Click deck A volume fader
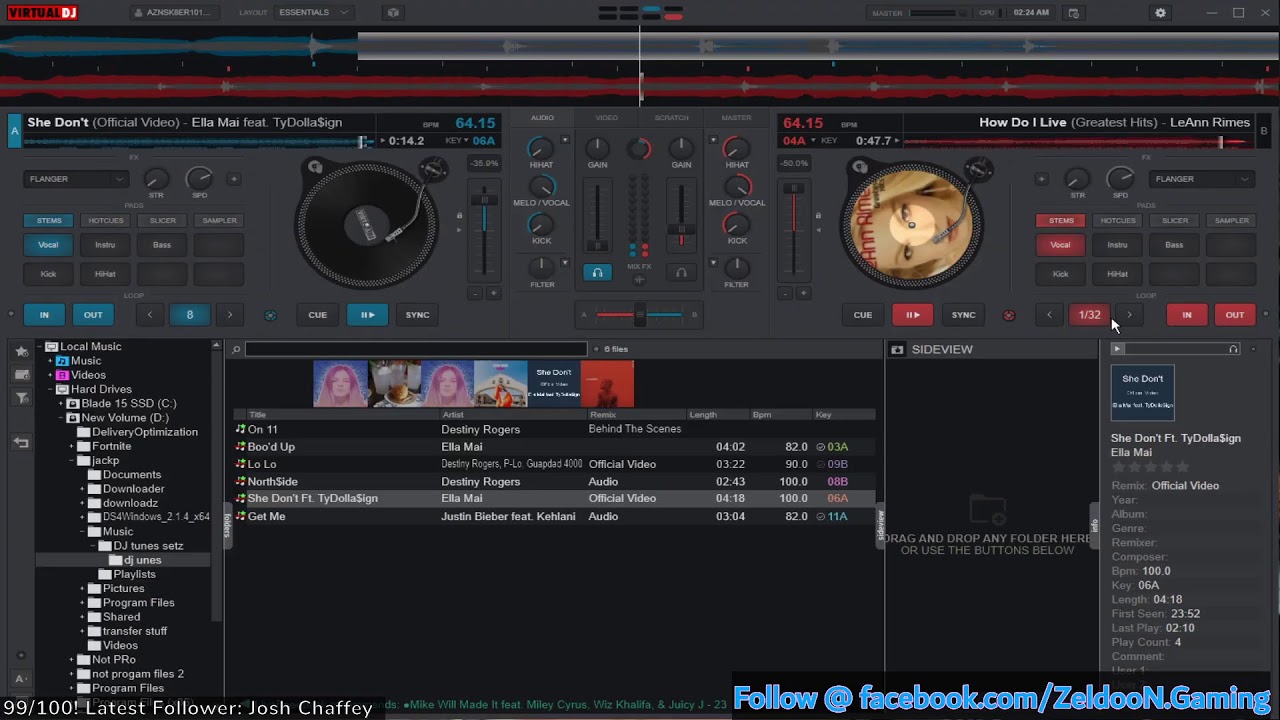This screenshot has width=1280, height=720. (x=597, y=218)
